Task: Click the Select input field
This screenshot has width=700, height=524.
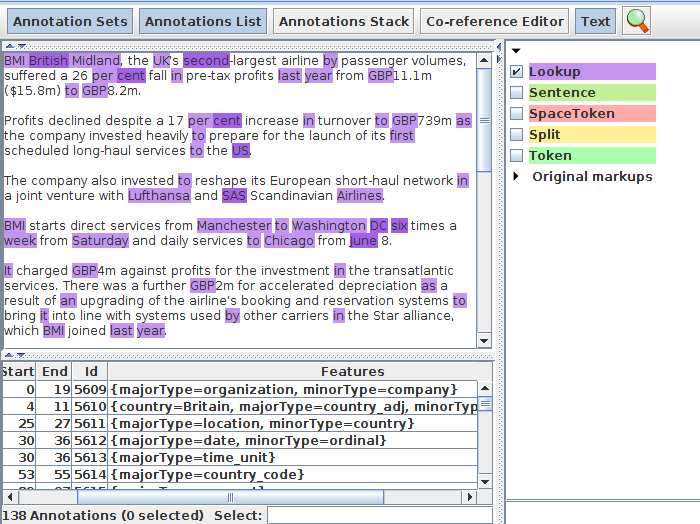Action: [x=378, y=515]
